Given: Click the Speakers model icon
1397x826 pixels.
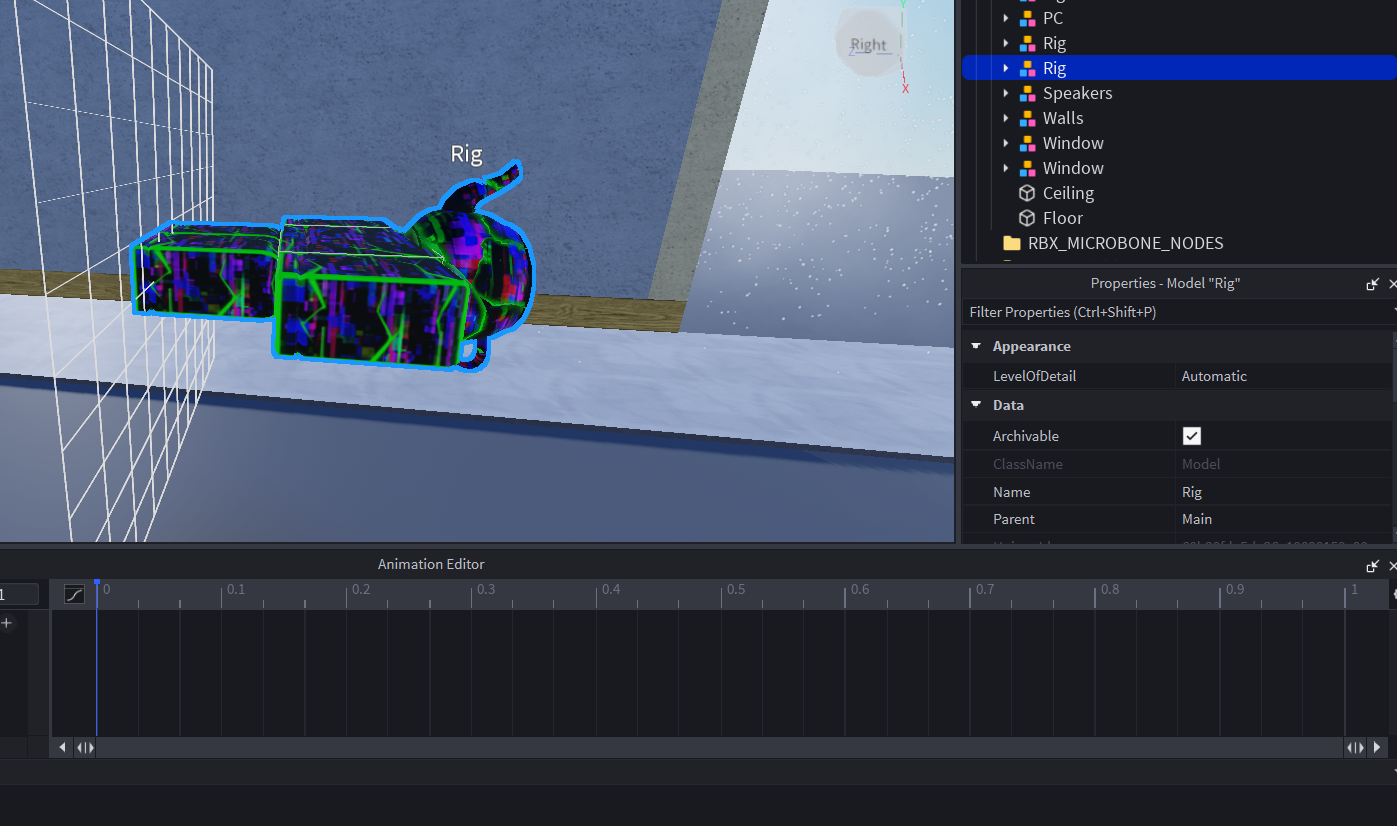Looking at the screenshot, I should 1027,93.
